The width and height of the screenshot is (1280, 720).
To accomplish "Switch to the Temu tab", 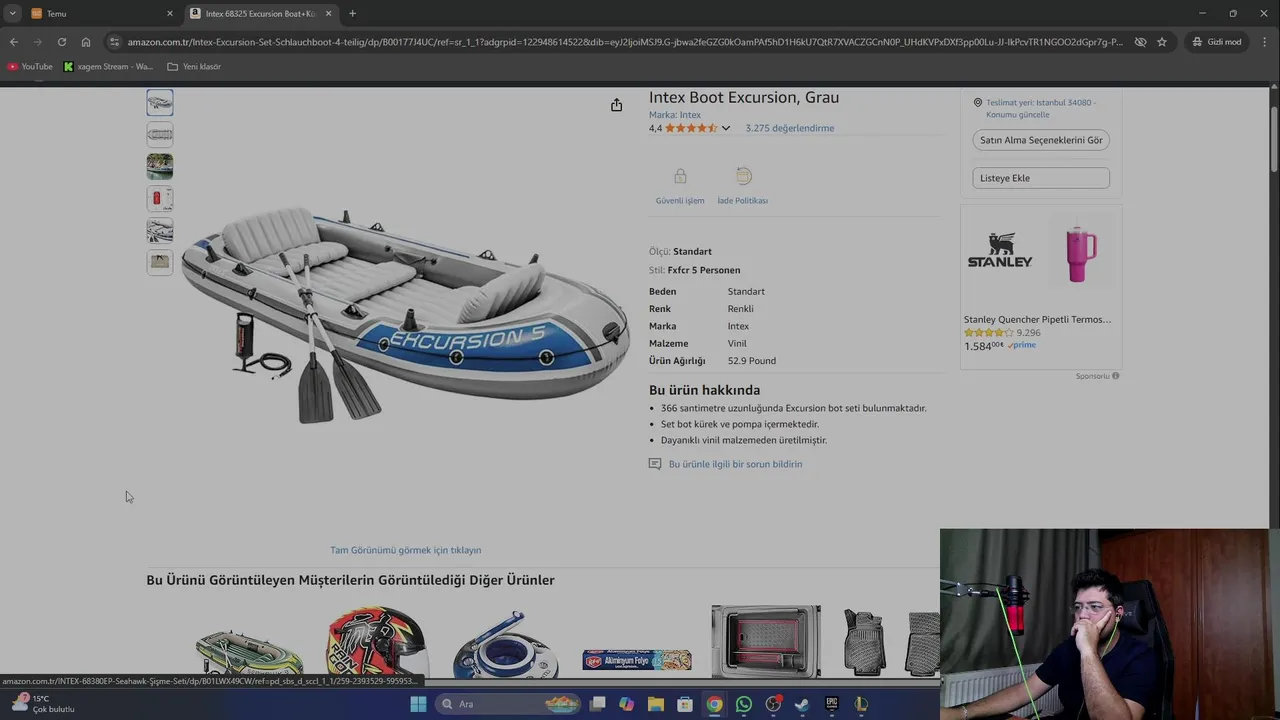I will [x=100, y=13].
